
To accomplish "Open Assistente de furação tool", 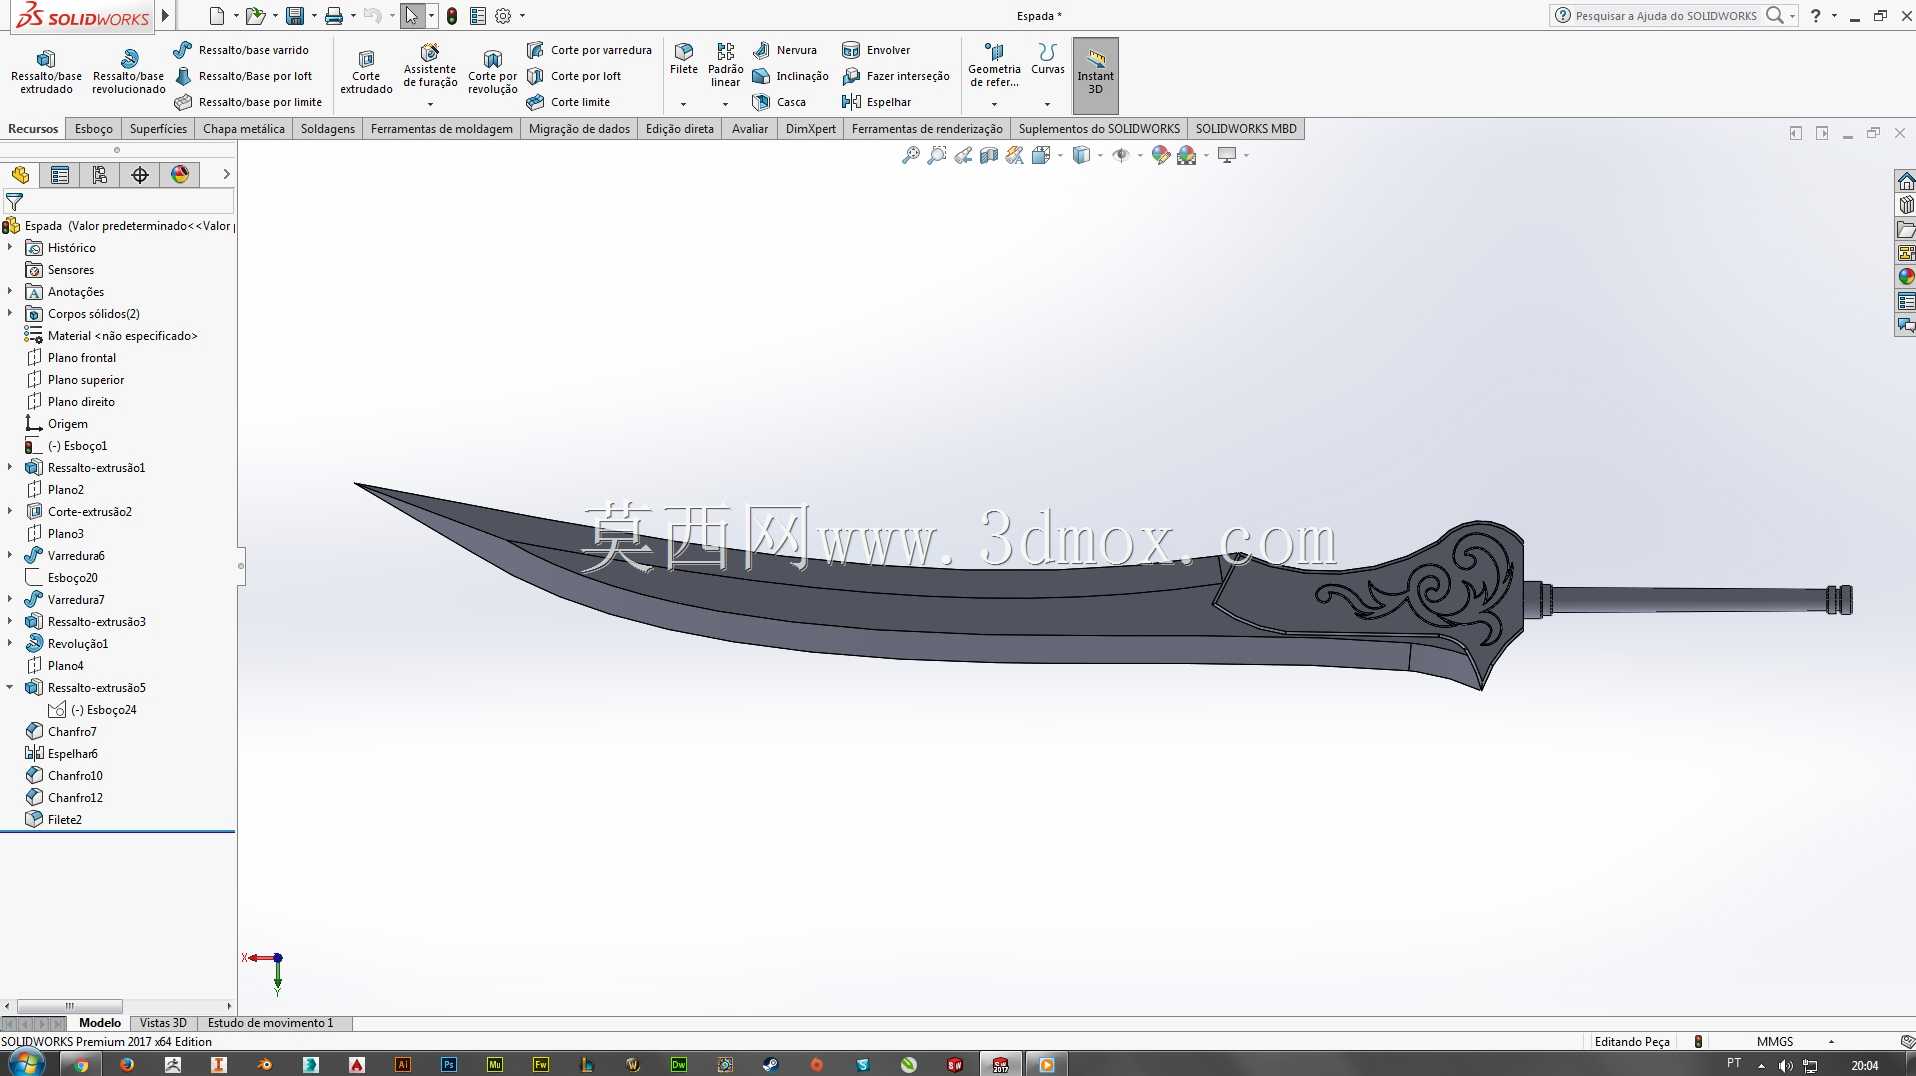I will pyautogui.click(x=430, y=68).
